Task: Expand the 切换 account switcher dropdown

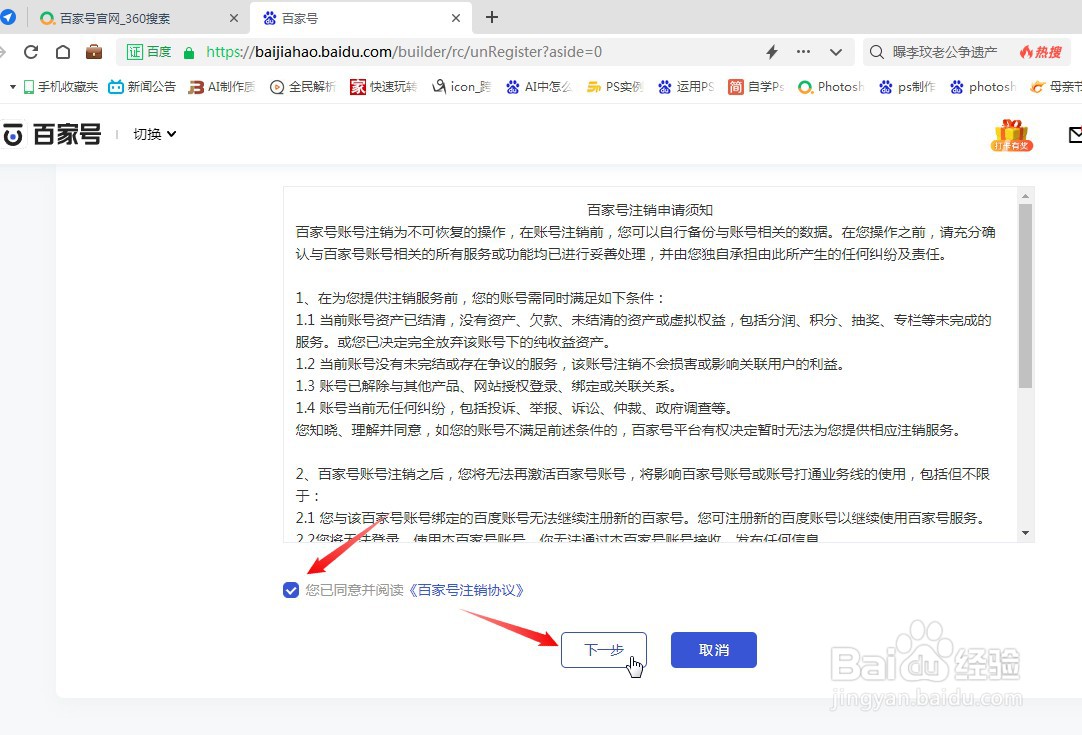Action: coord(153,134)
